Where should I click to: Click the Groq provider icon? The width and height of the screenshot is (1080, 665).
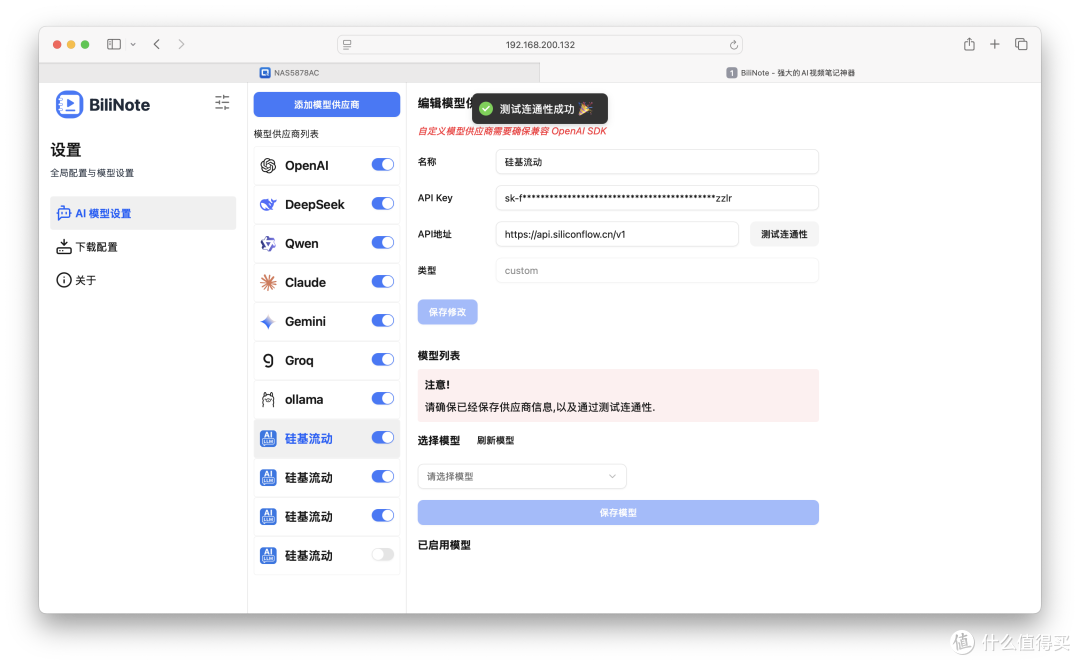point(268,360)
